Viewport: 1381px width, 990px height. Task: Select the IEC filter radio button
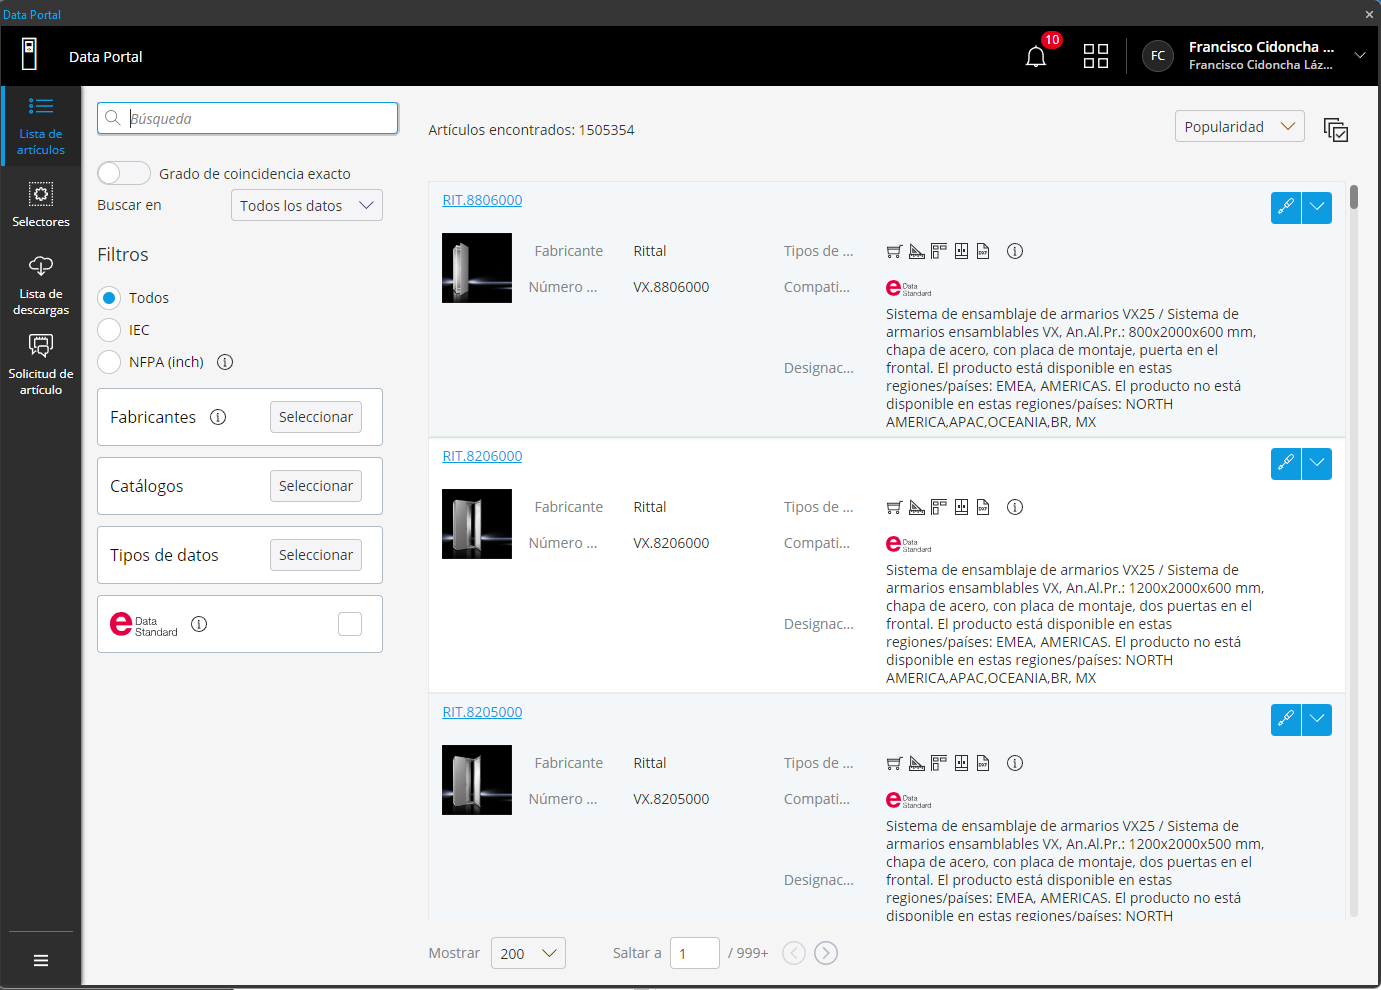(109, 330)
